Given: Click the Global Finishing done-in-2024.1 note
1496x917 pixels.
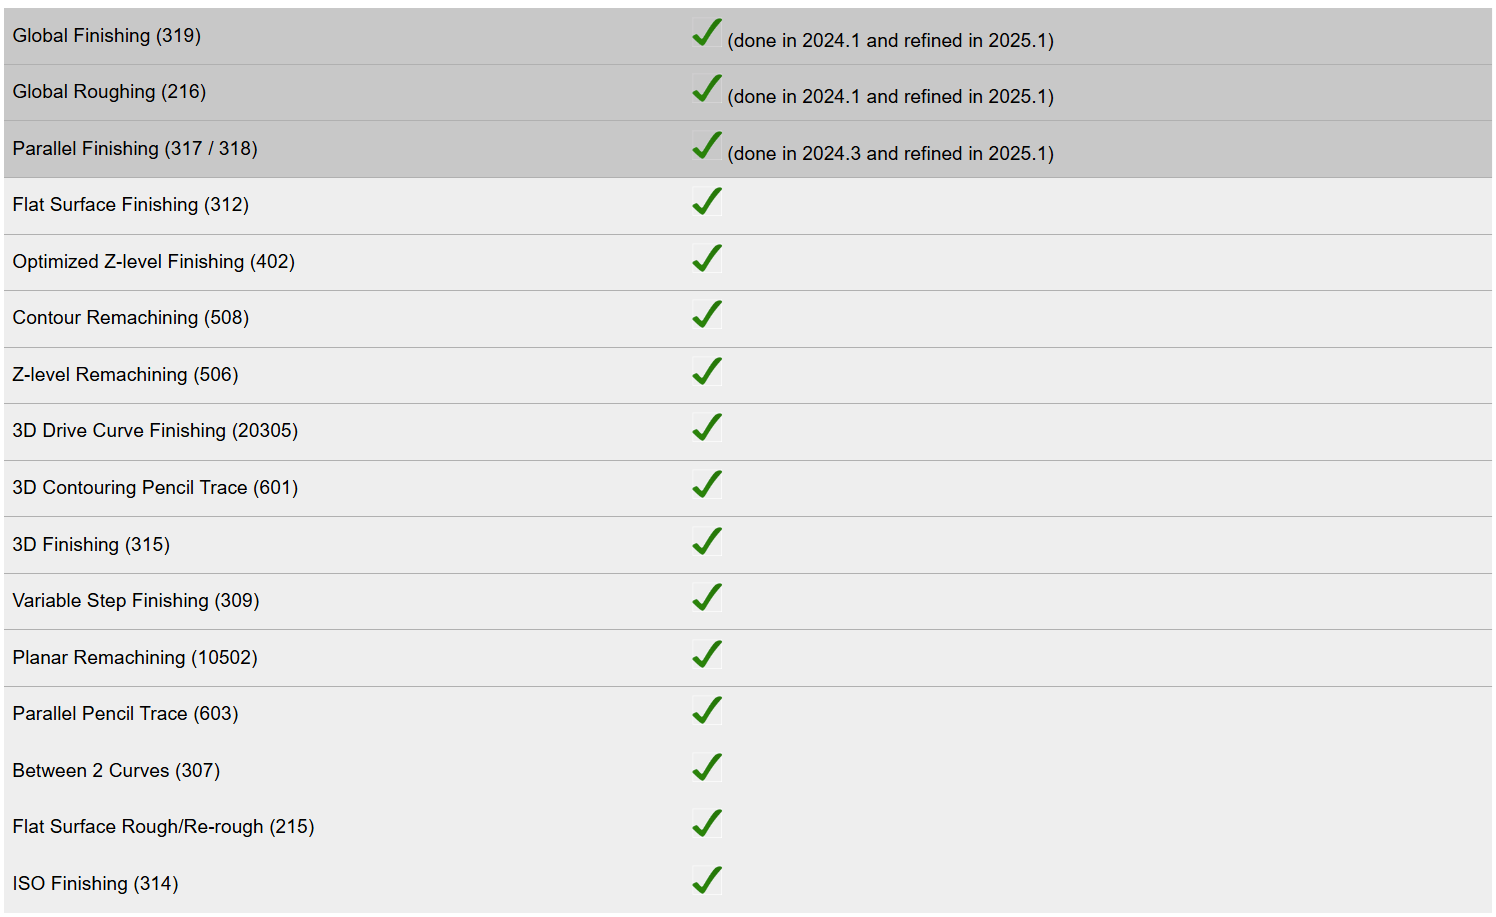Looking at the screenshot, I should pos(890,41).
